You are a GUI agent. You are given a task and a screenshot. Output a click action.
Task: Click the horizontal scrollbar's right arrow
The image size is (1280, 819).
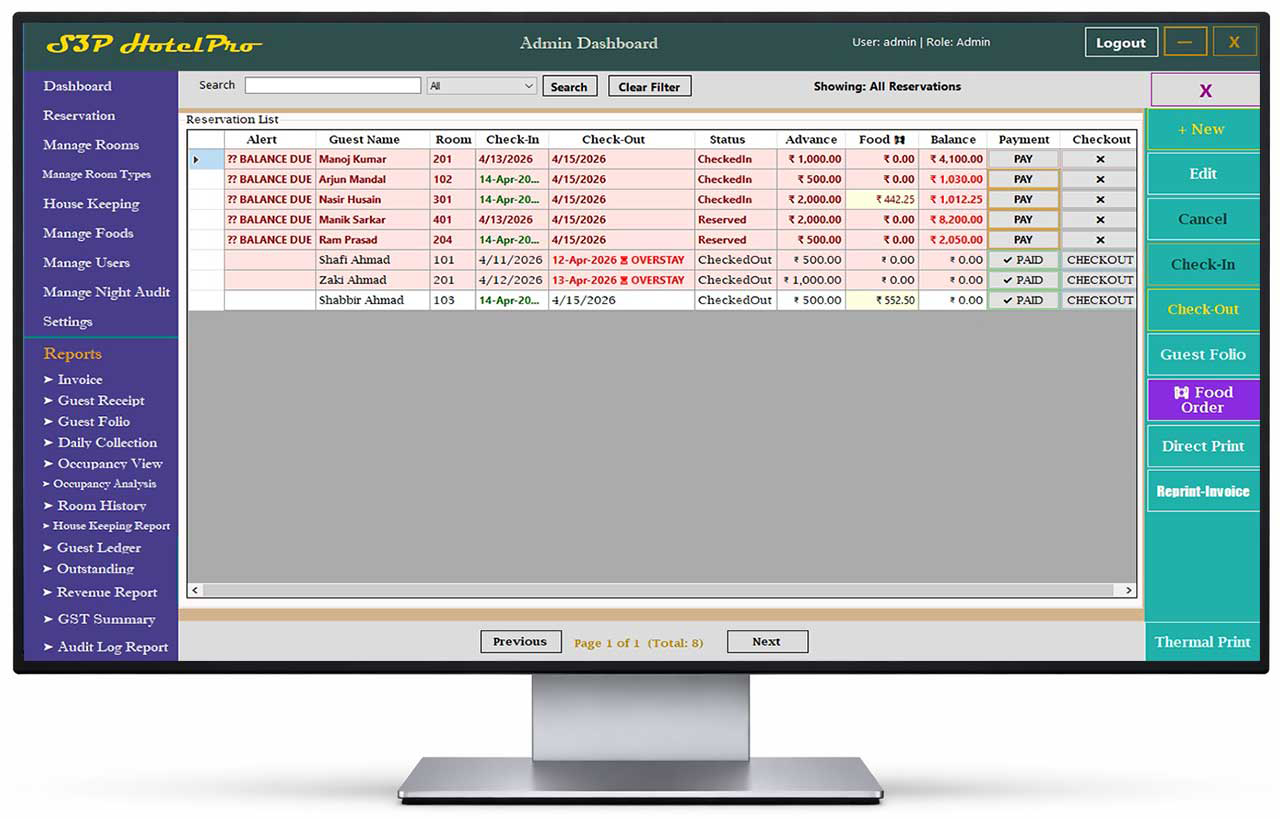(x=1127, y=589)
